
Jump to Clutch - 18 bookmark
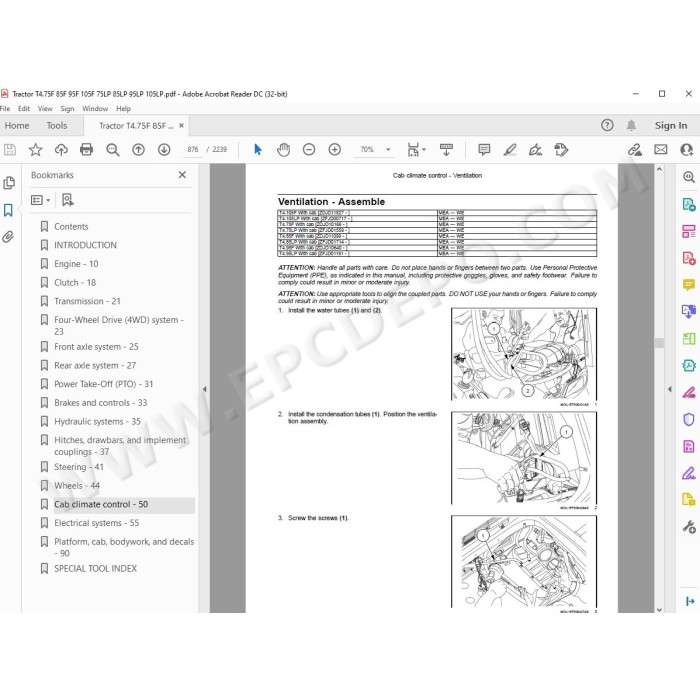click(x=75, y=283)
